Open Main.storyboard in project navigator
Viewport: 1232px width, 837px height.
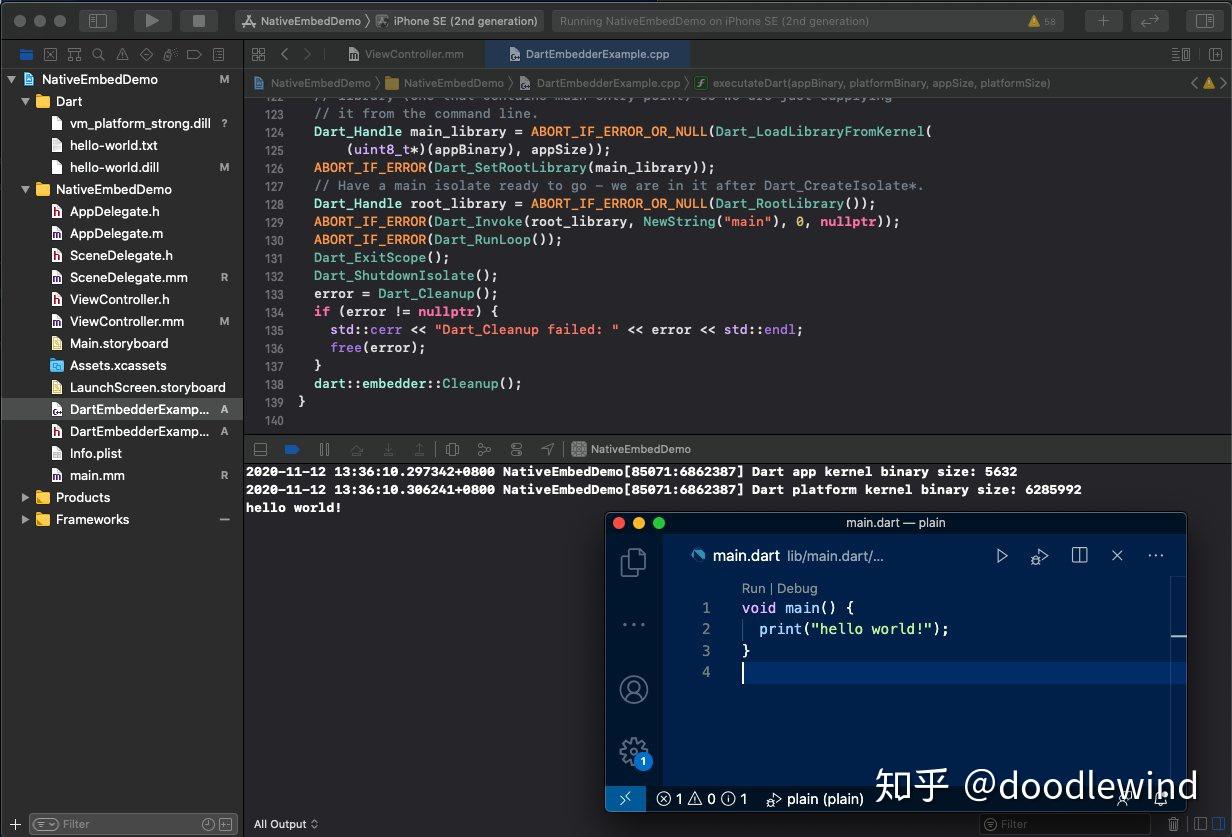[118, 343]
